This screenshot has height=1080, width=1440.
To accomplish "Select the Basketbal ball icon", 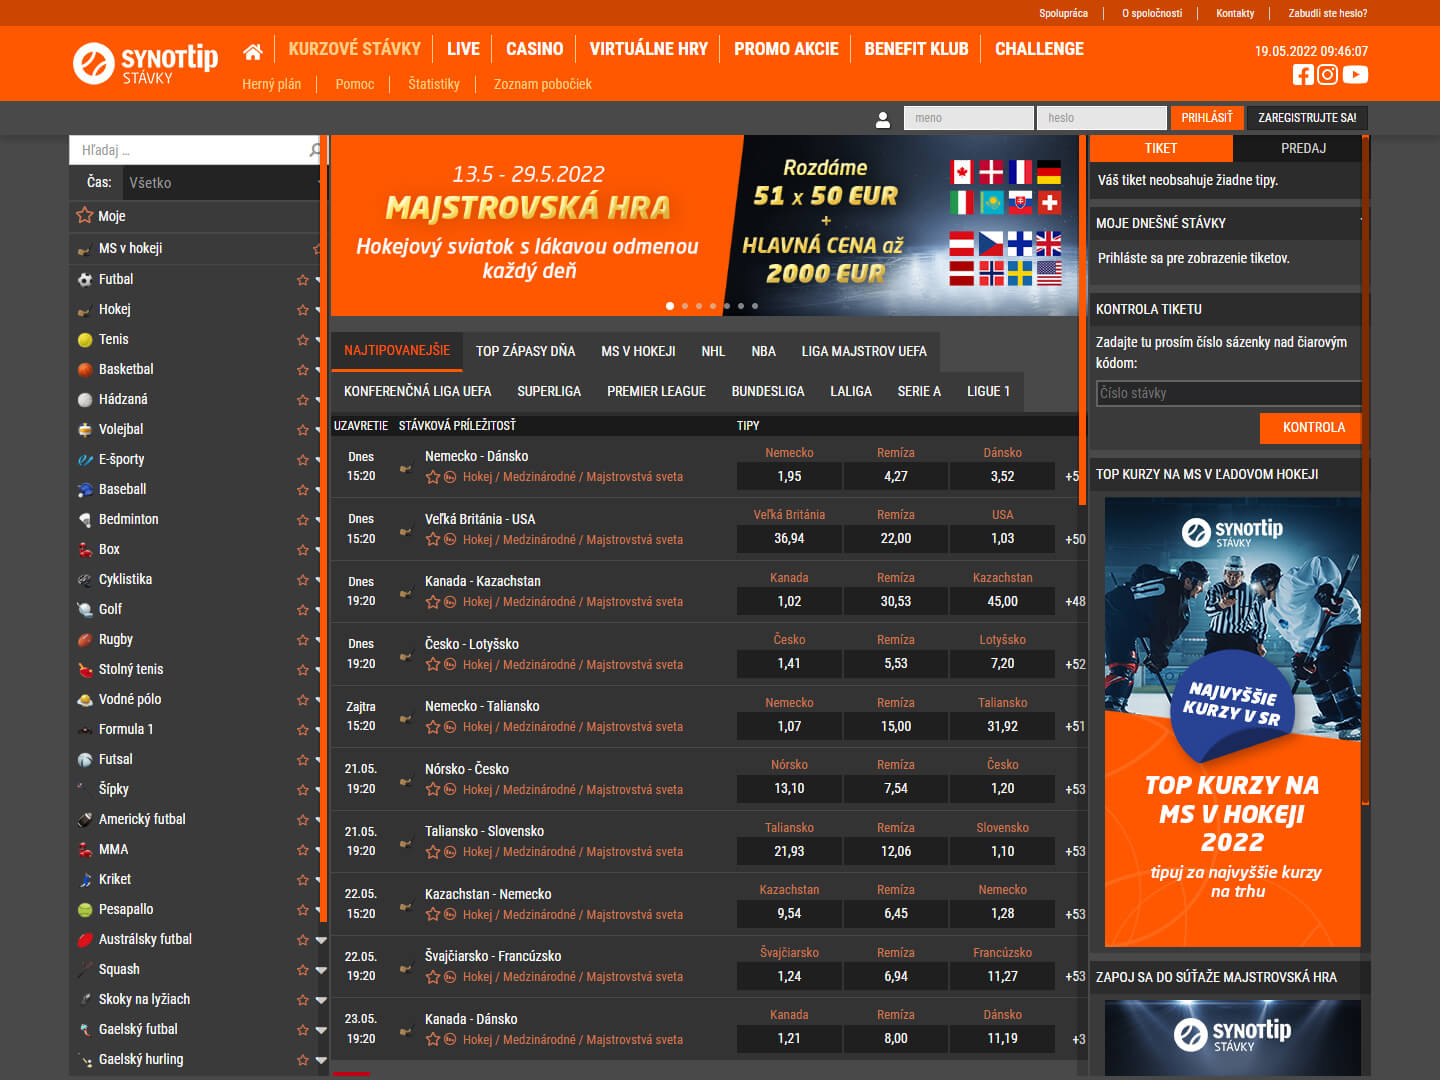I will tap(85, 370).
